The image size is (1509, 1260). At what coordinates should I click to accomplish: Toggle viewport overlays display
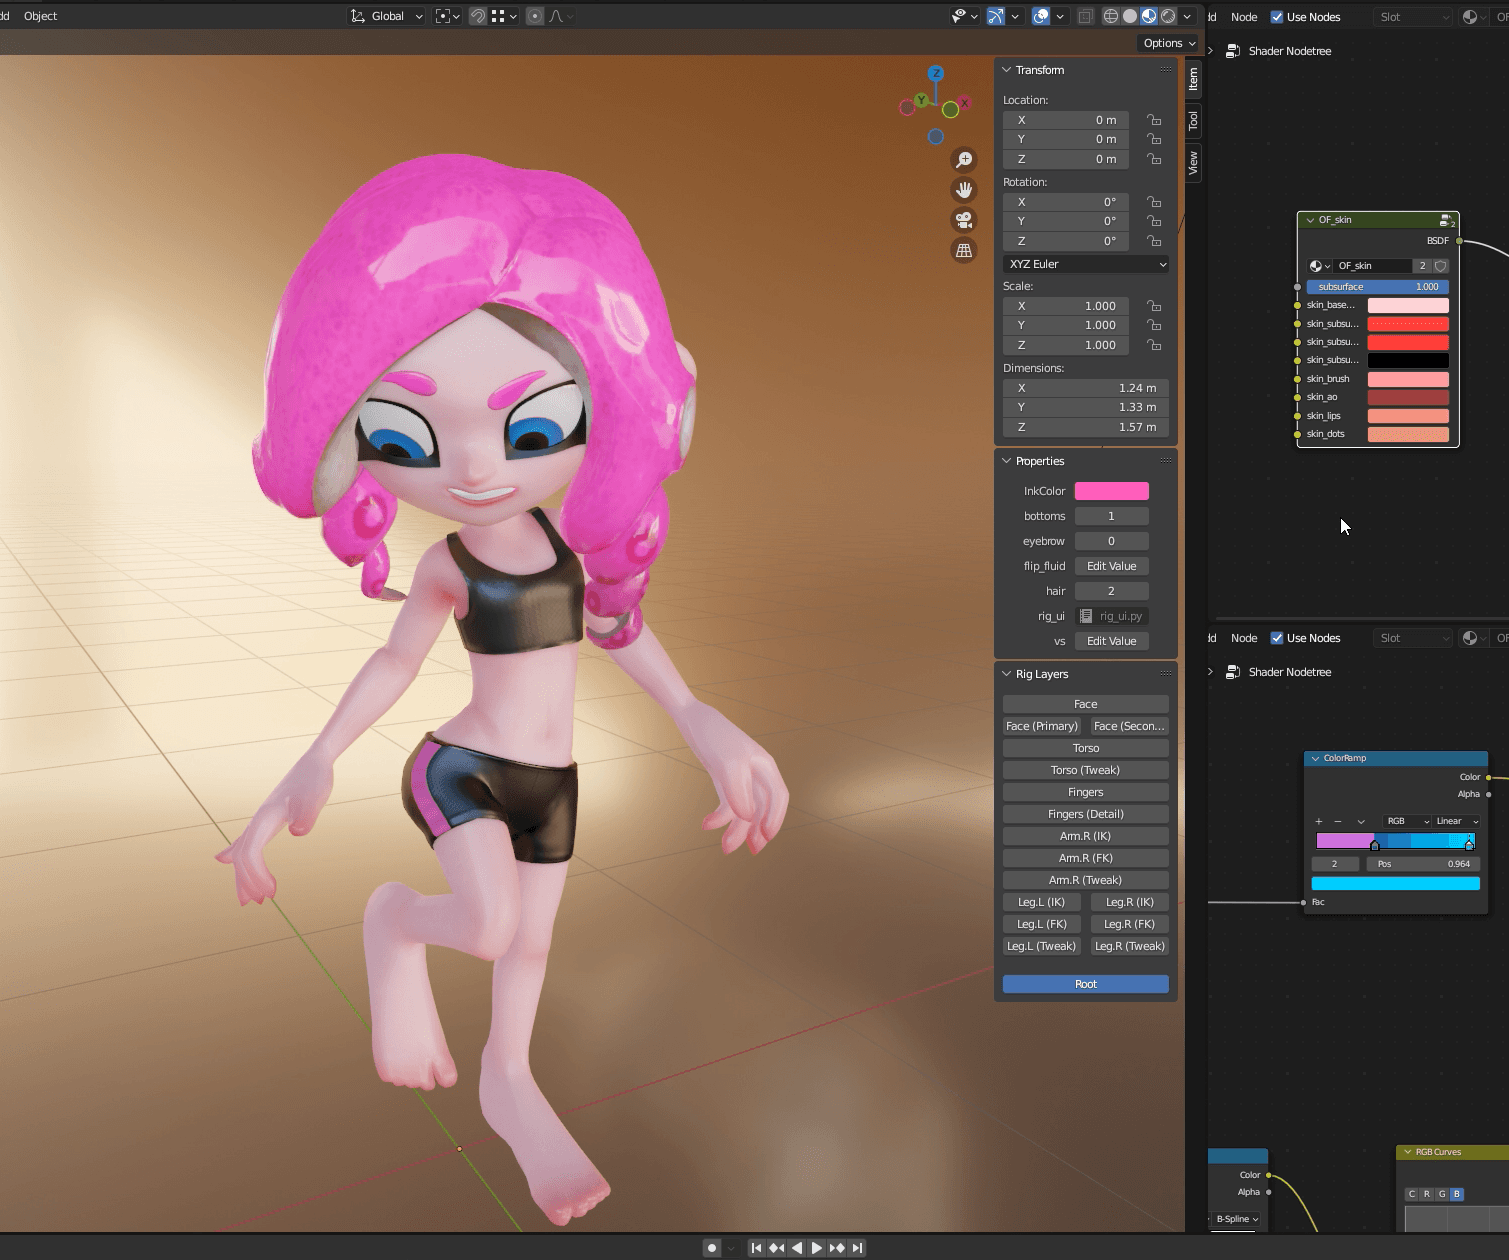[1041, 16]
